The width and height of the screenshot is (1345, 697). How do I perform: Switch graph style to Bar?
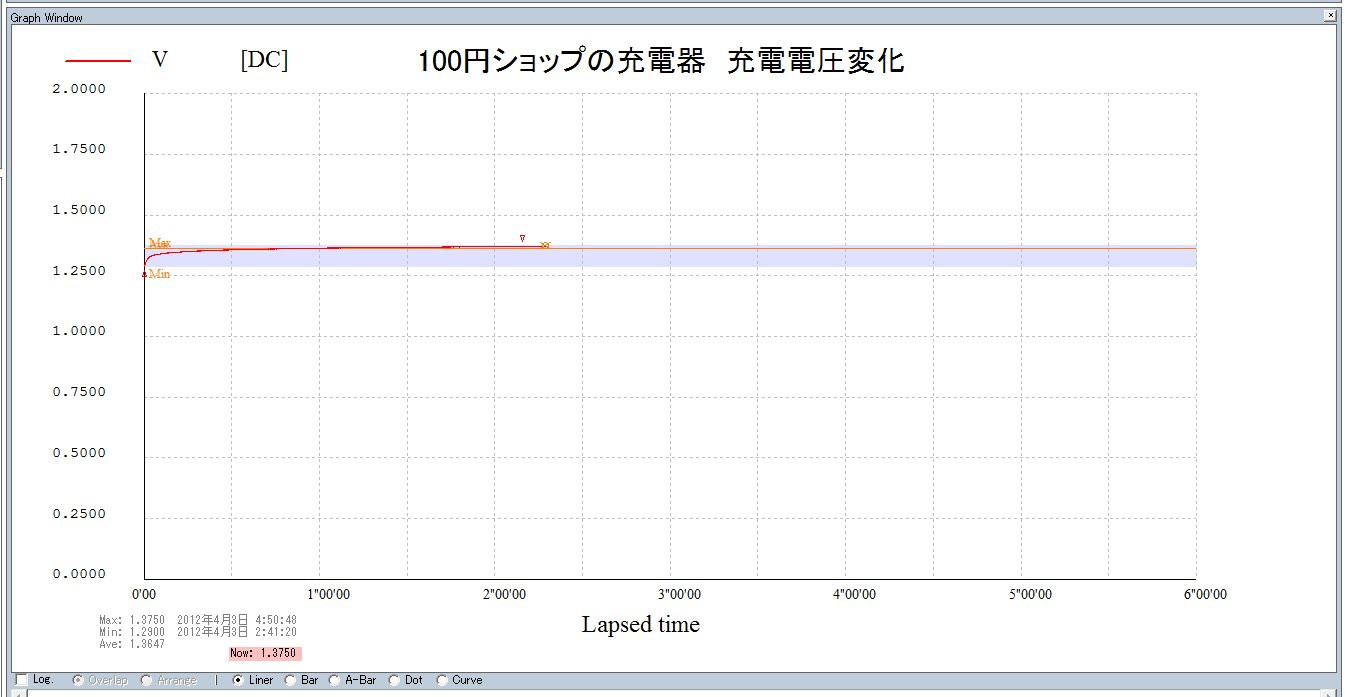290,680
